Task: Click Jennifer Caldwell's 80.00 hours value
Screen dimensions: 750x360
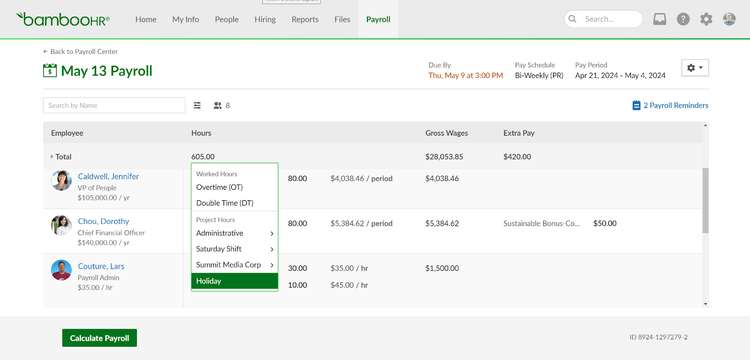Action: [298, 178]
